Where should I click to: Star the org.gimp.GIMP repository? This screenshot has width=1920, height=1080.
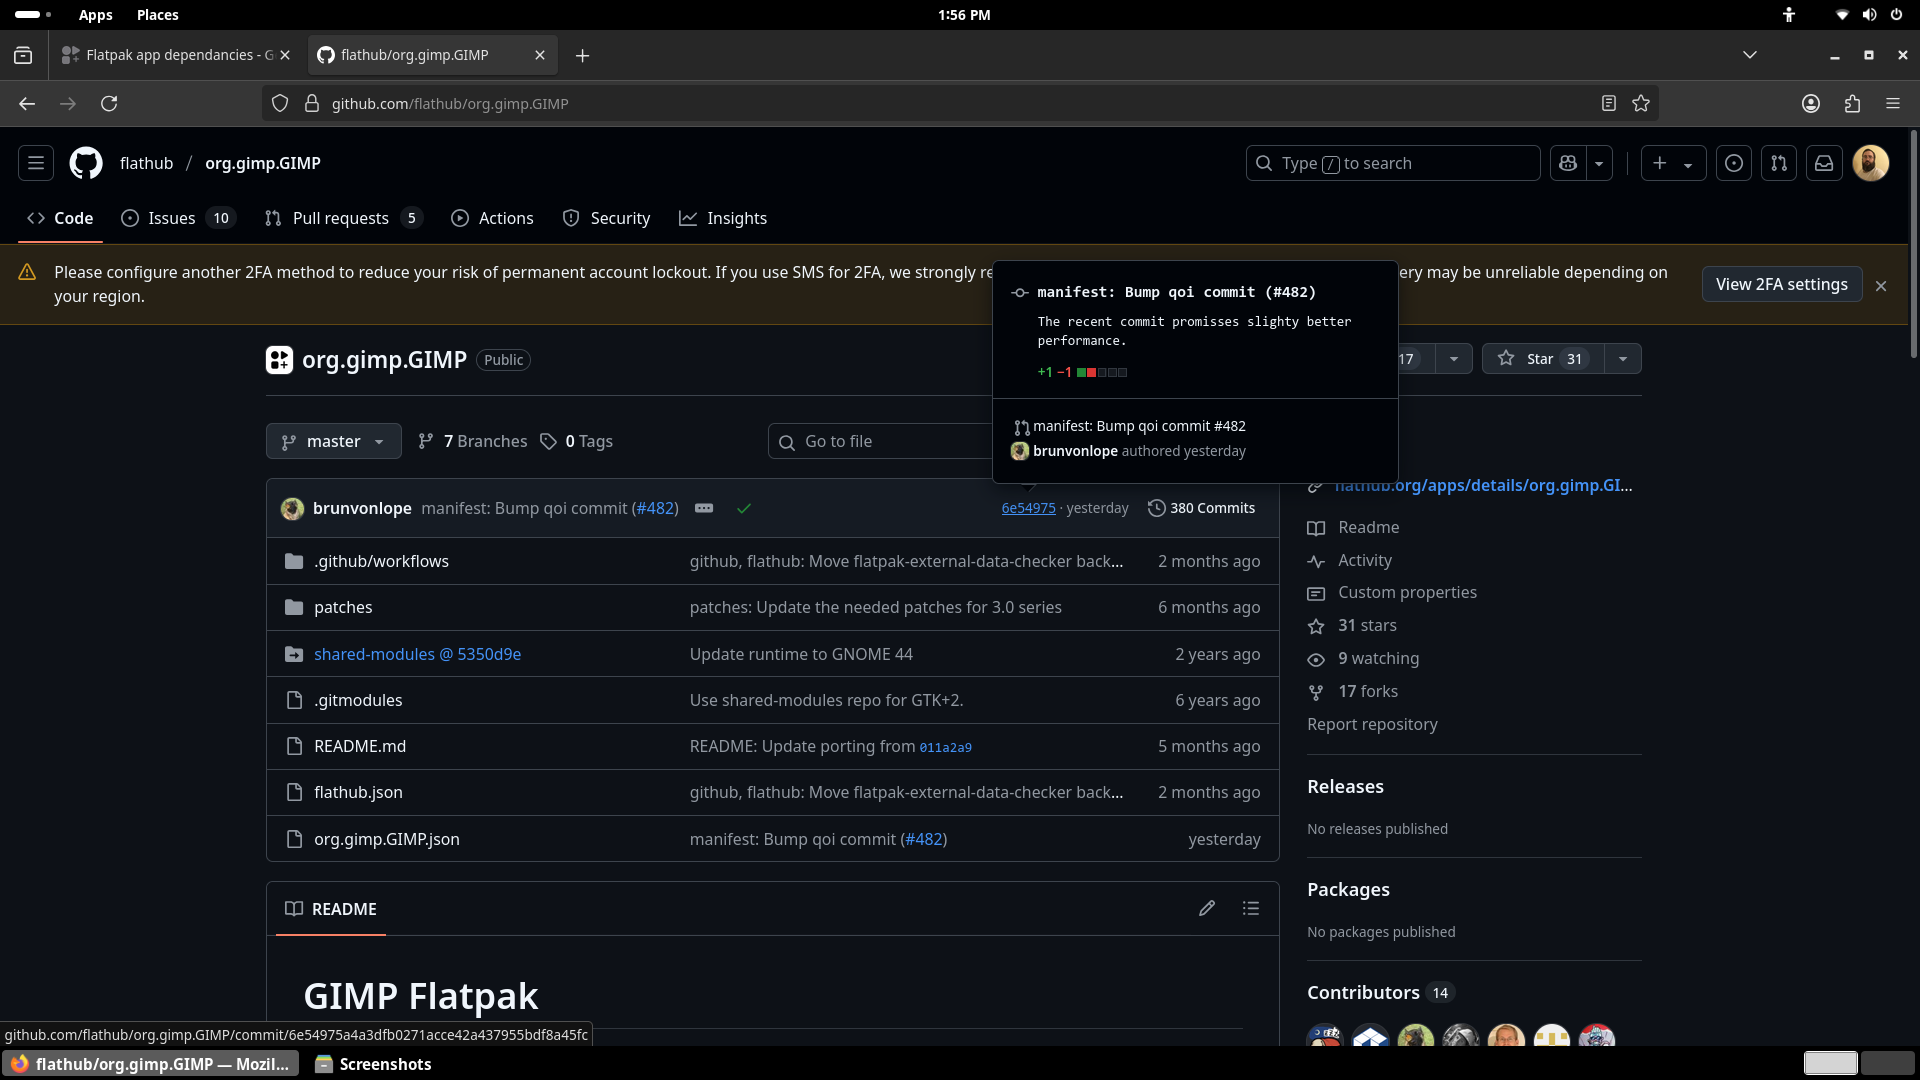click(x=1541, y=359)
